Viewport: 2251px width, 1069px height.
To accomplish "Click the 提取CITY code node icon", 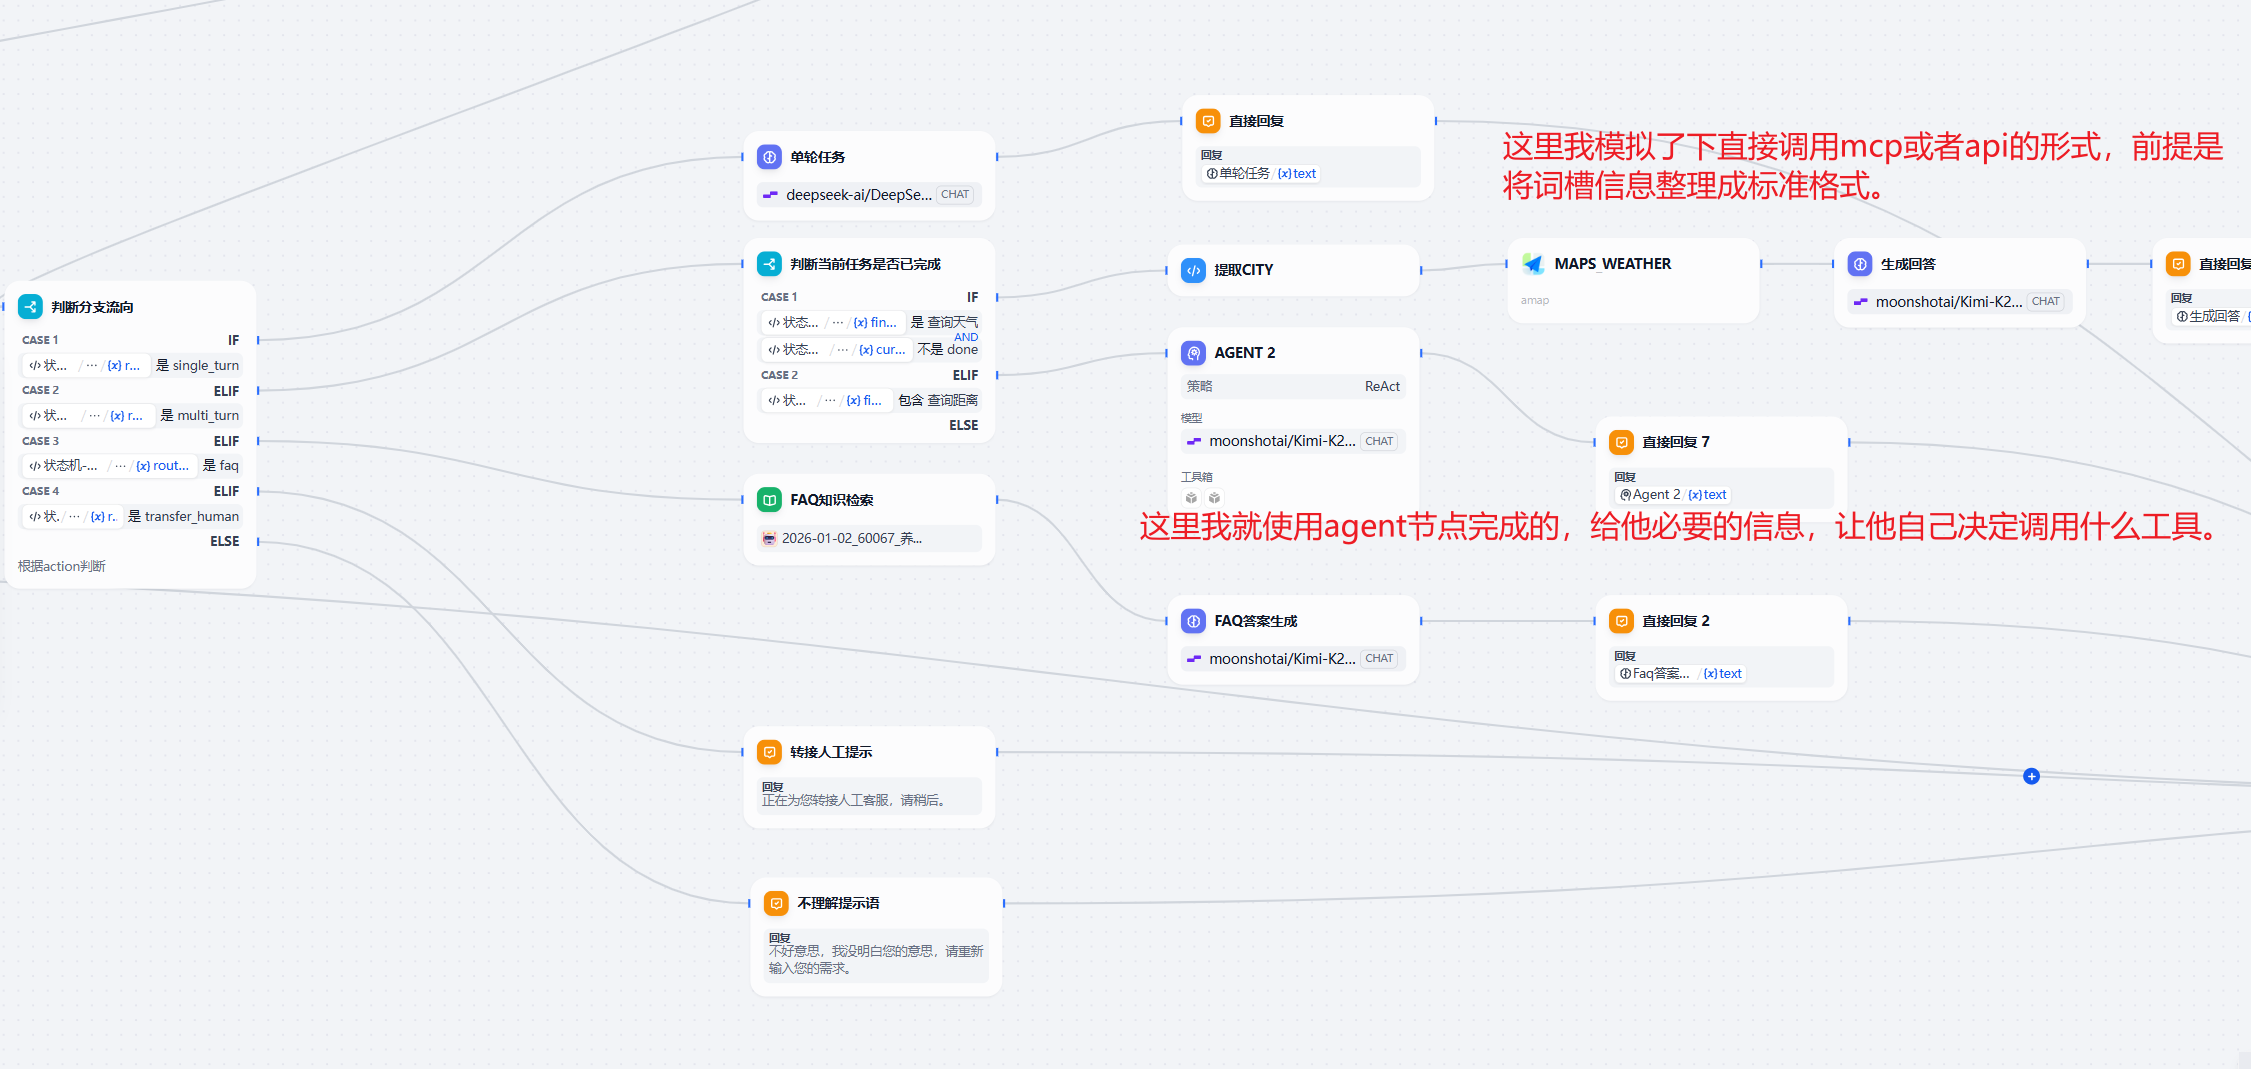I will [x=1193, y=270].
